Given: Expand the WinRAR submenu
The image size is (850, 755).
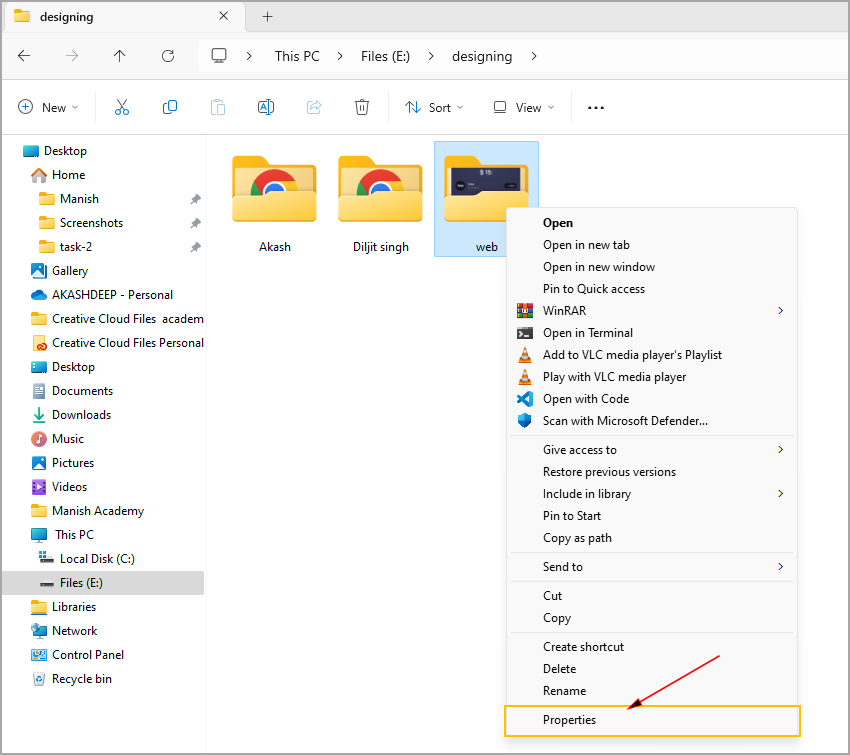Looking at the screenshot, I should pyautogui.click(x=652, y=311).
